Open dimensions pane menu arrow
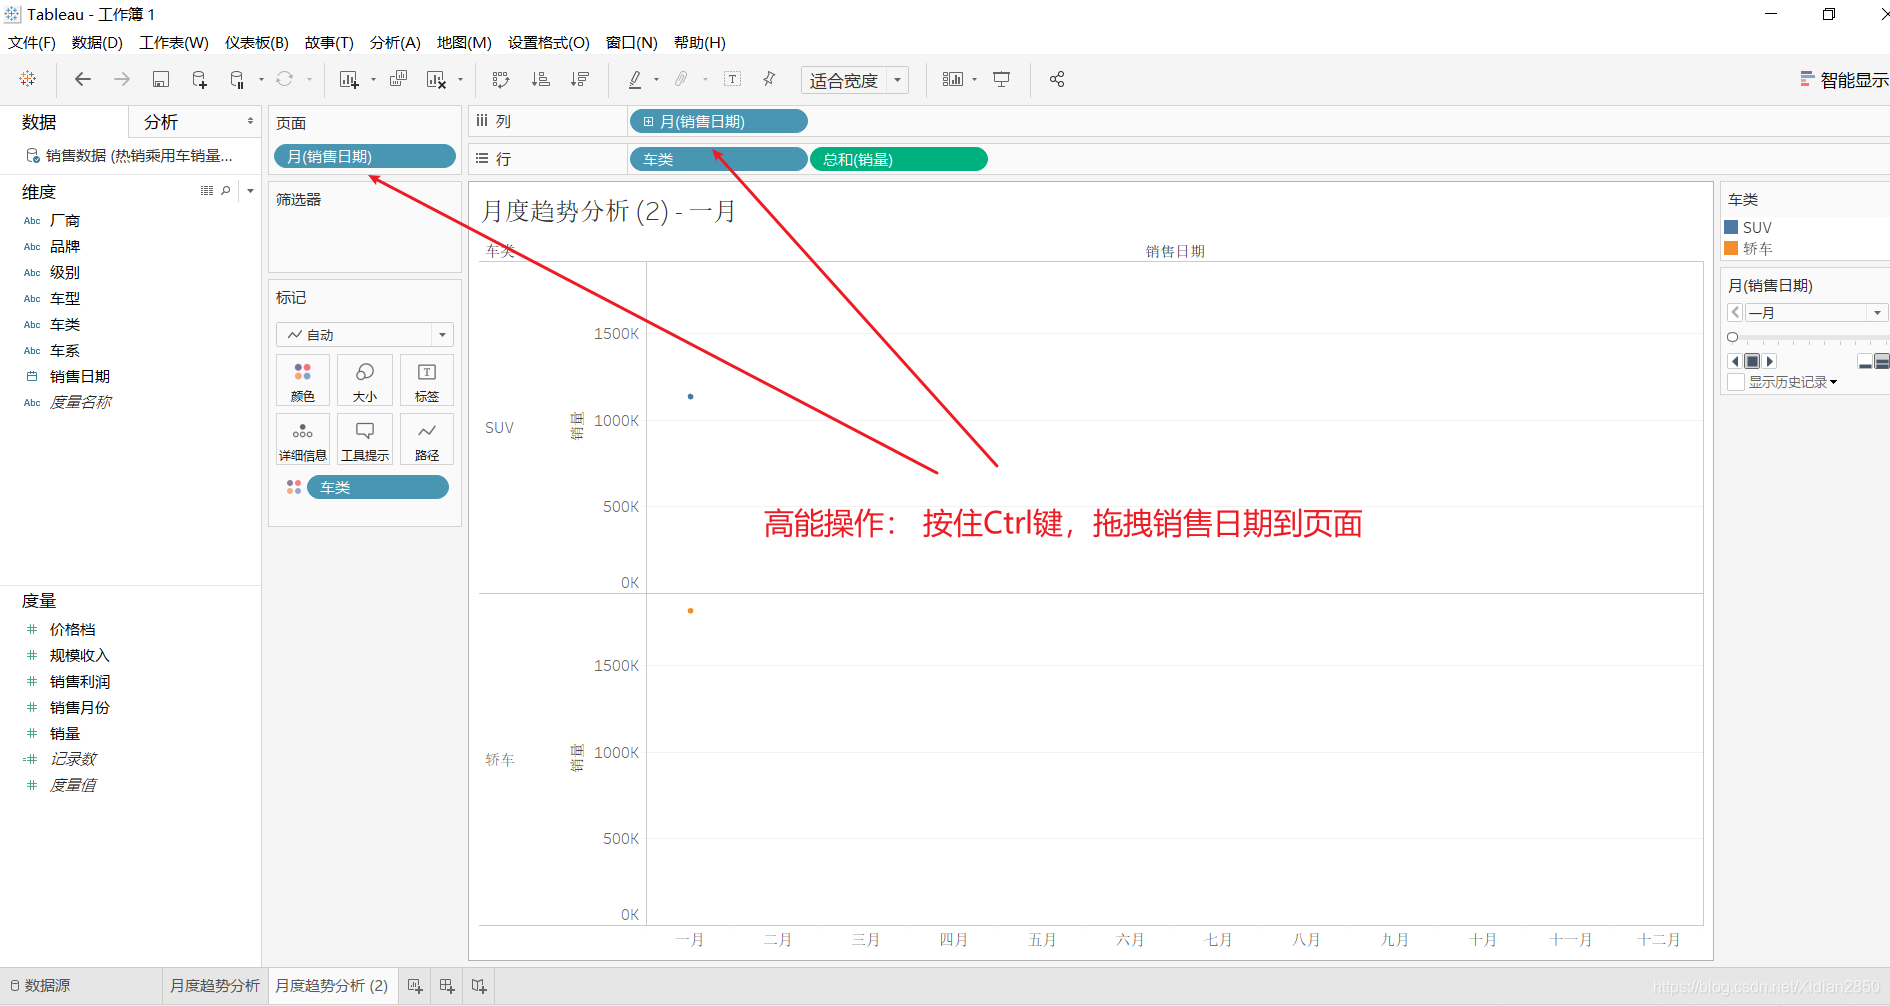1890x1006 pixels. tap(250, 190)
